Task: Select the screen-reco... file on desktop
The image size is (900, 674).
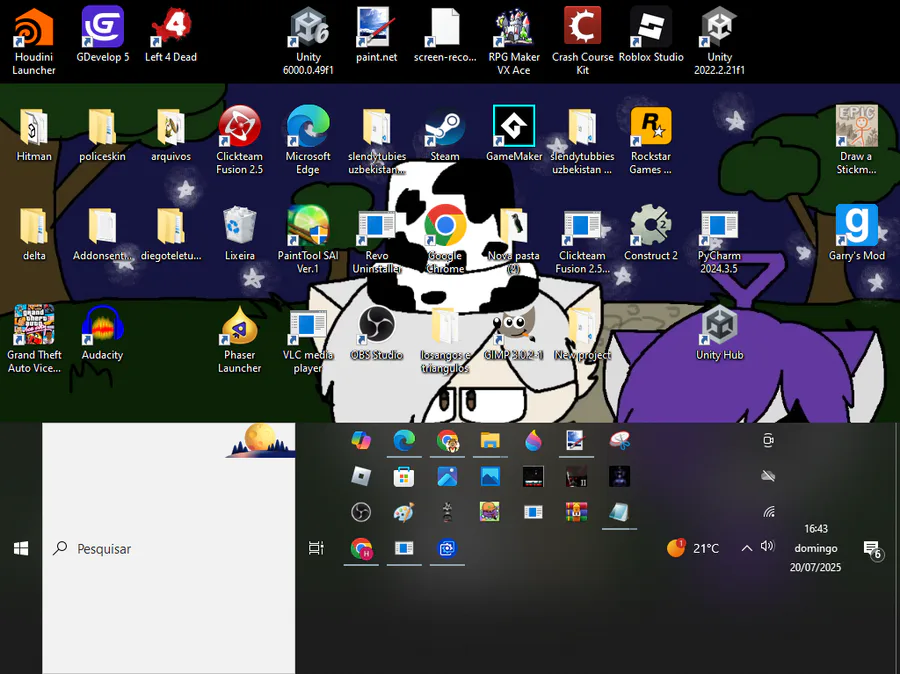Action: point(445,36)
